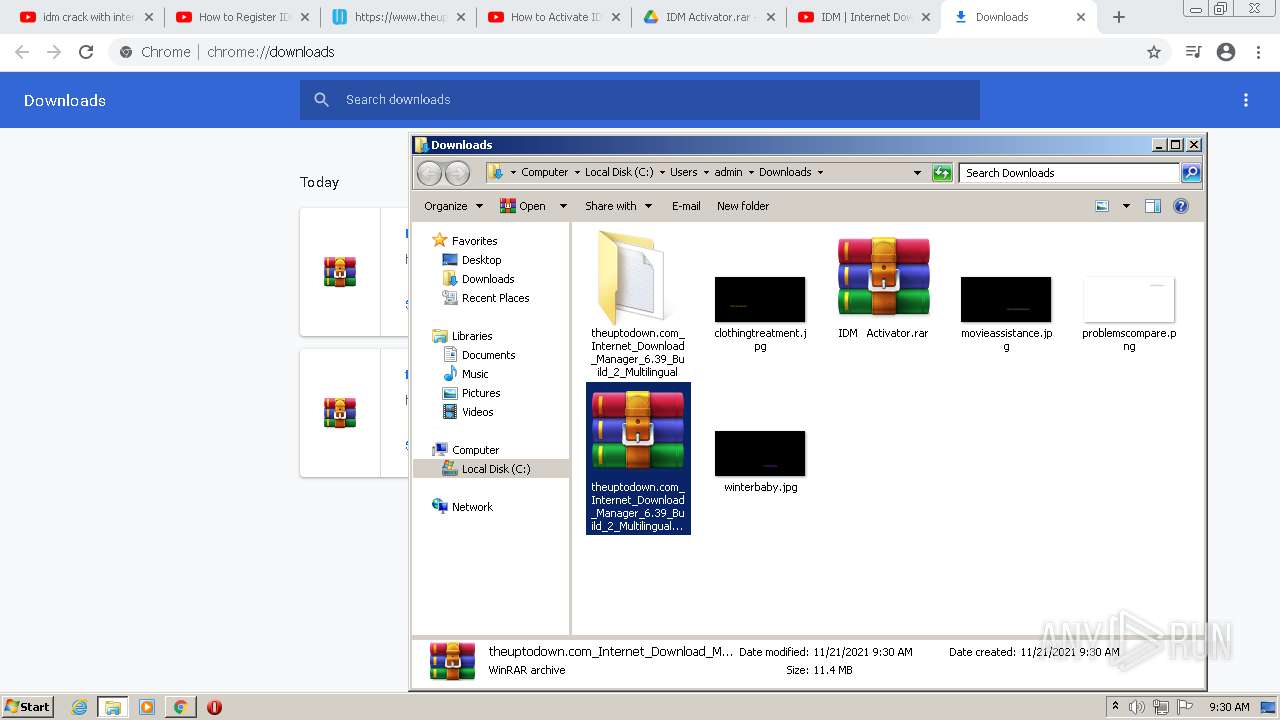Open view options dropdown arrow
Viewport: 1280px width, 720px height.
point(1126,206)
